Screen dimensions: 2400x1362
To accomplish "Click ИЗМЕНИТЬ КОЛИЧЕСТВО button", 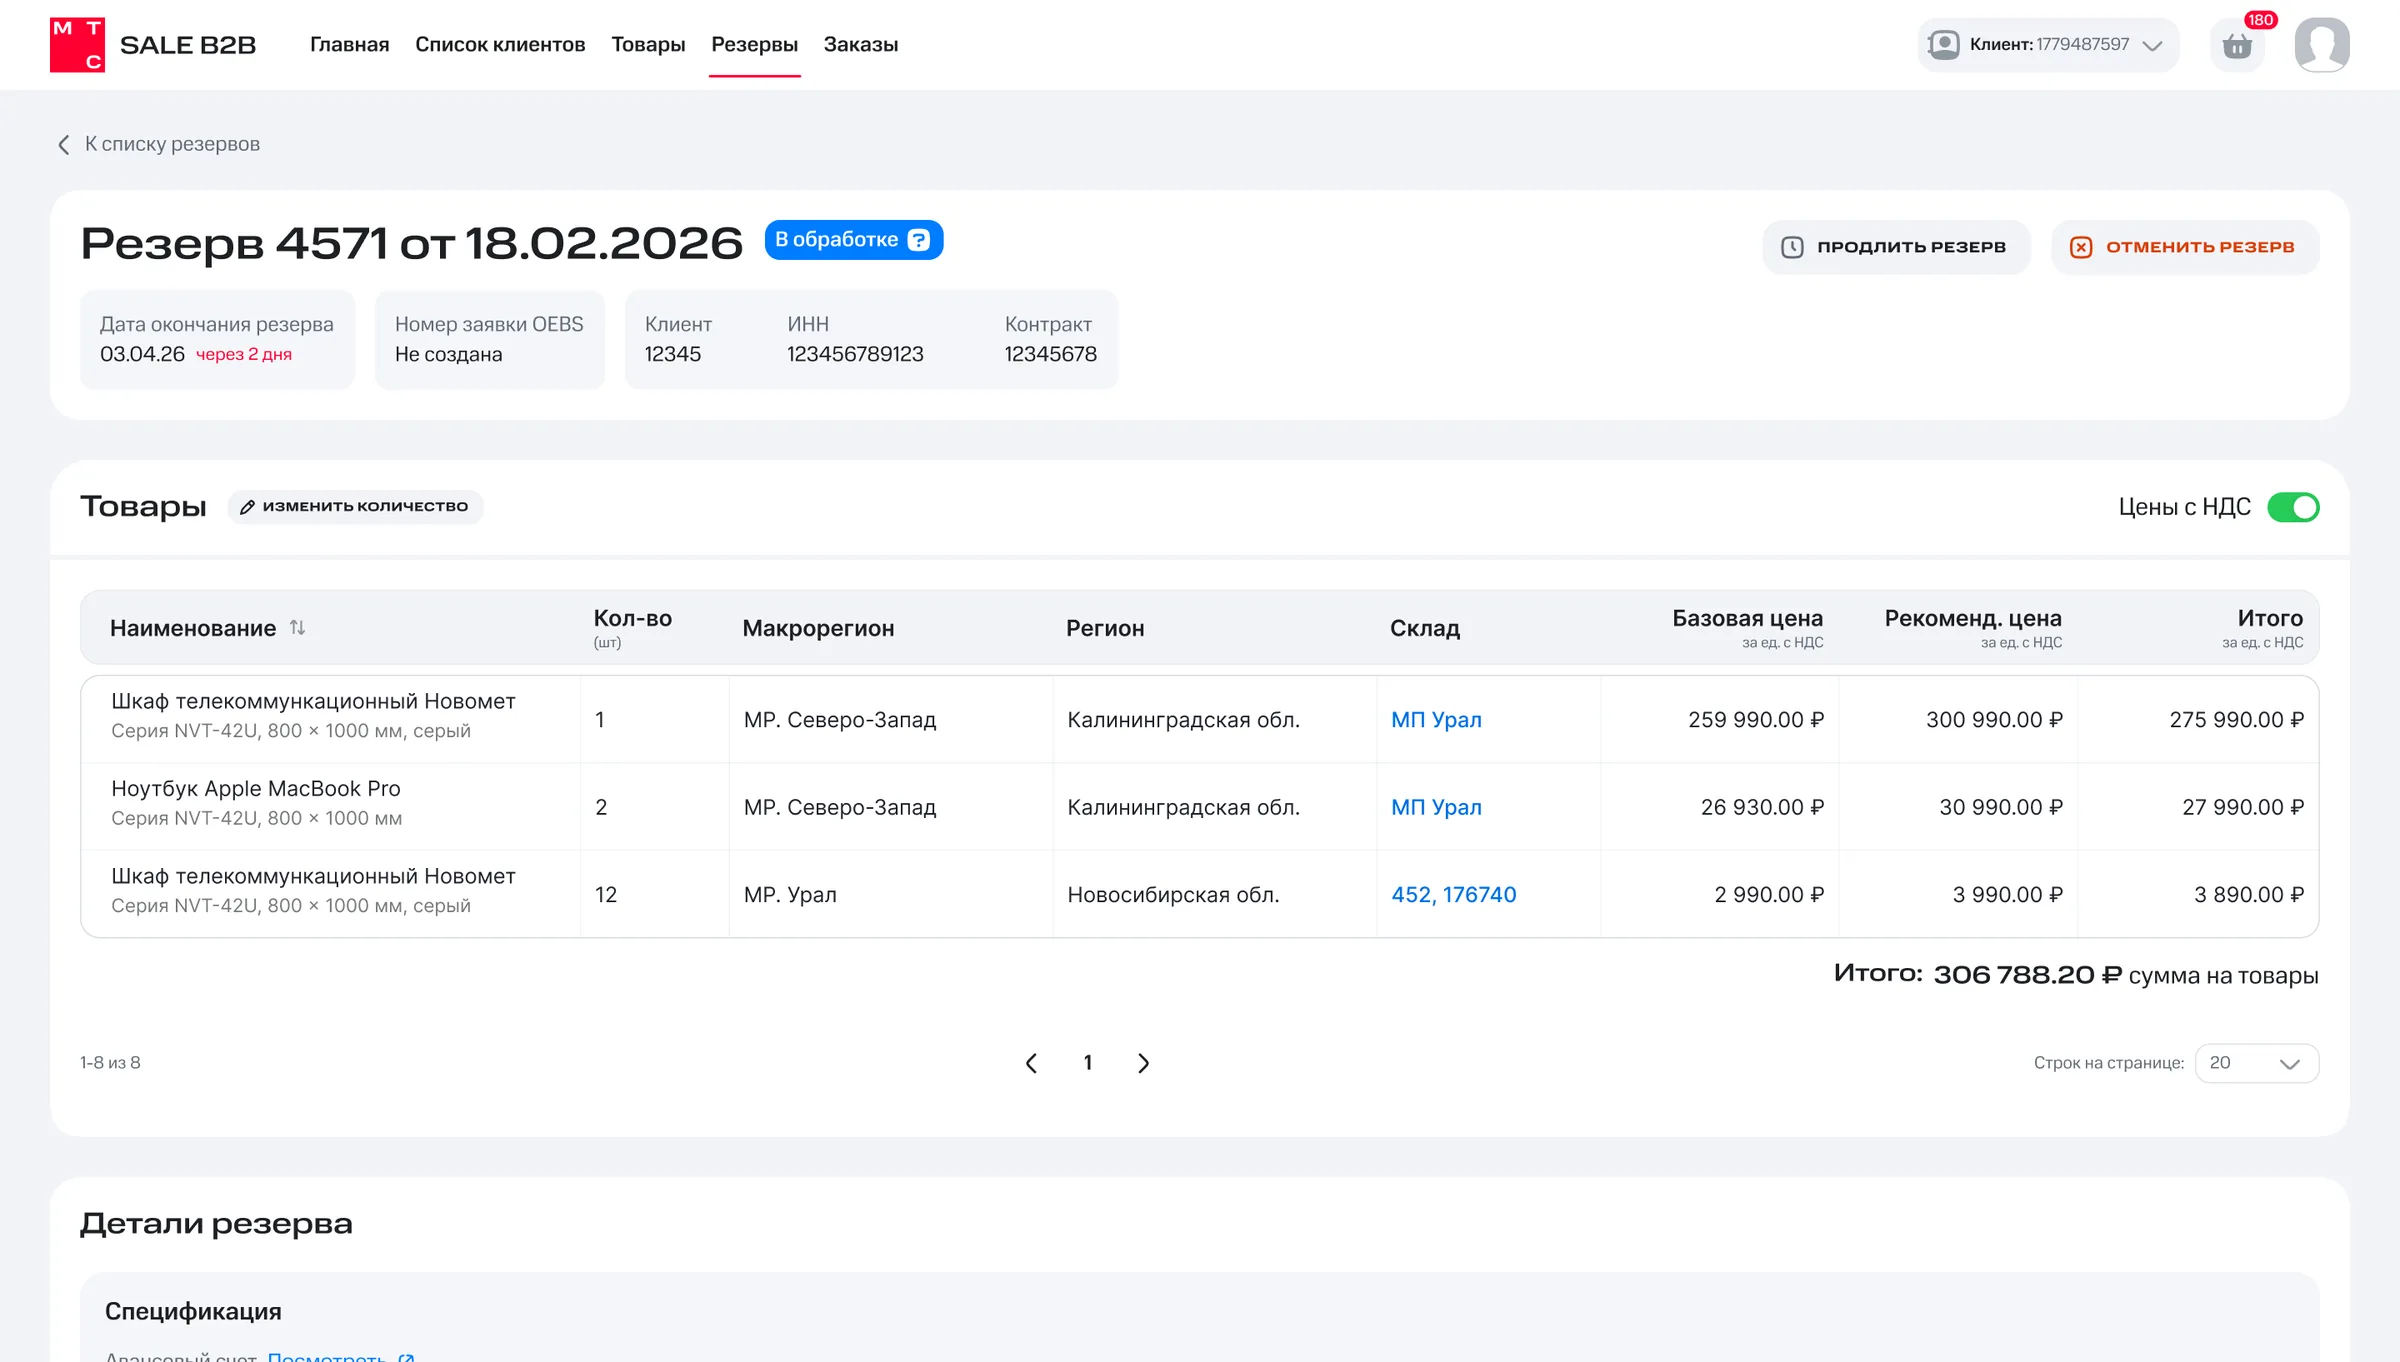I will (x=355, y=507).
